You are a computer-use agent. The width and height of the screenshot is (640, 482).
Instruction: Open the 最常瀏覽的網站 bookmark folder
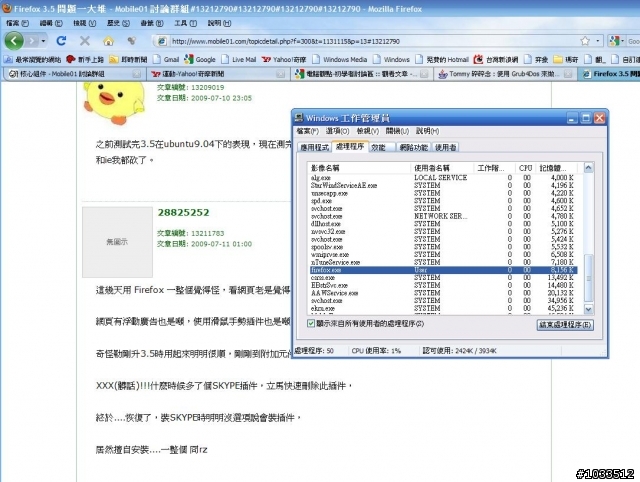coord(33,60)
